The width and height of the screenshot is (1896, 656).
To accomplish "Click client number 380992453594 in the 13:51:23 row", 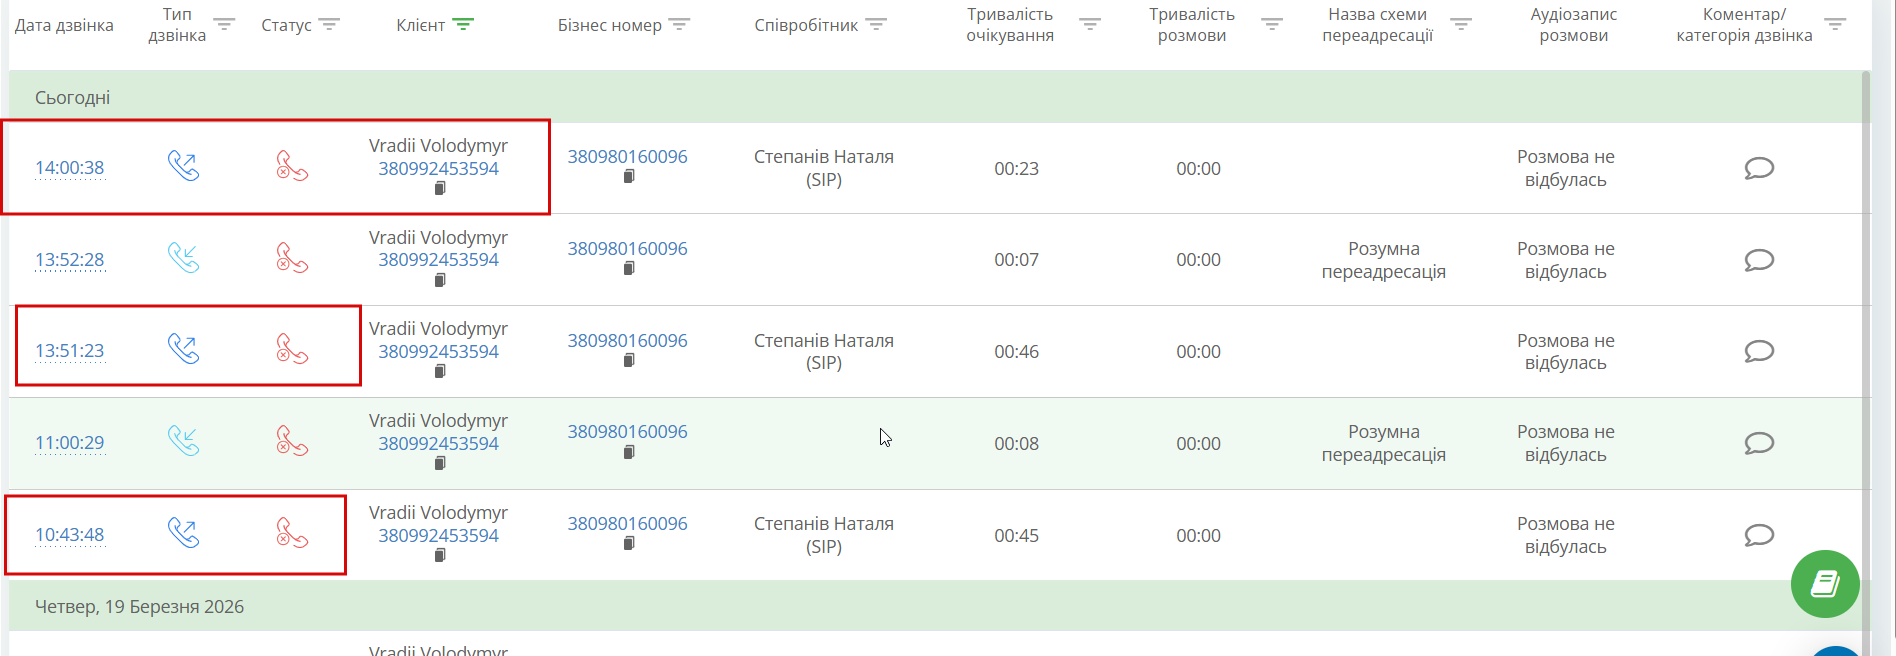I will [438, 351].
